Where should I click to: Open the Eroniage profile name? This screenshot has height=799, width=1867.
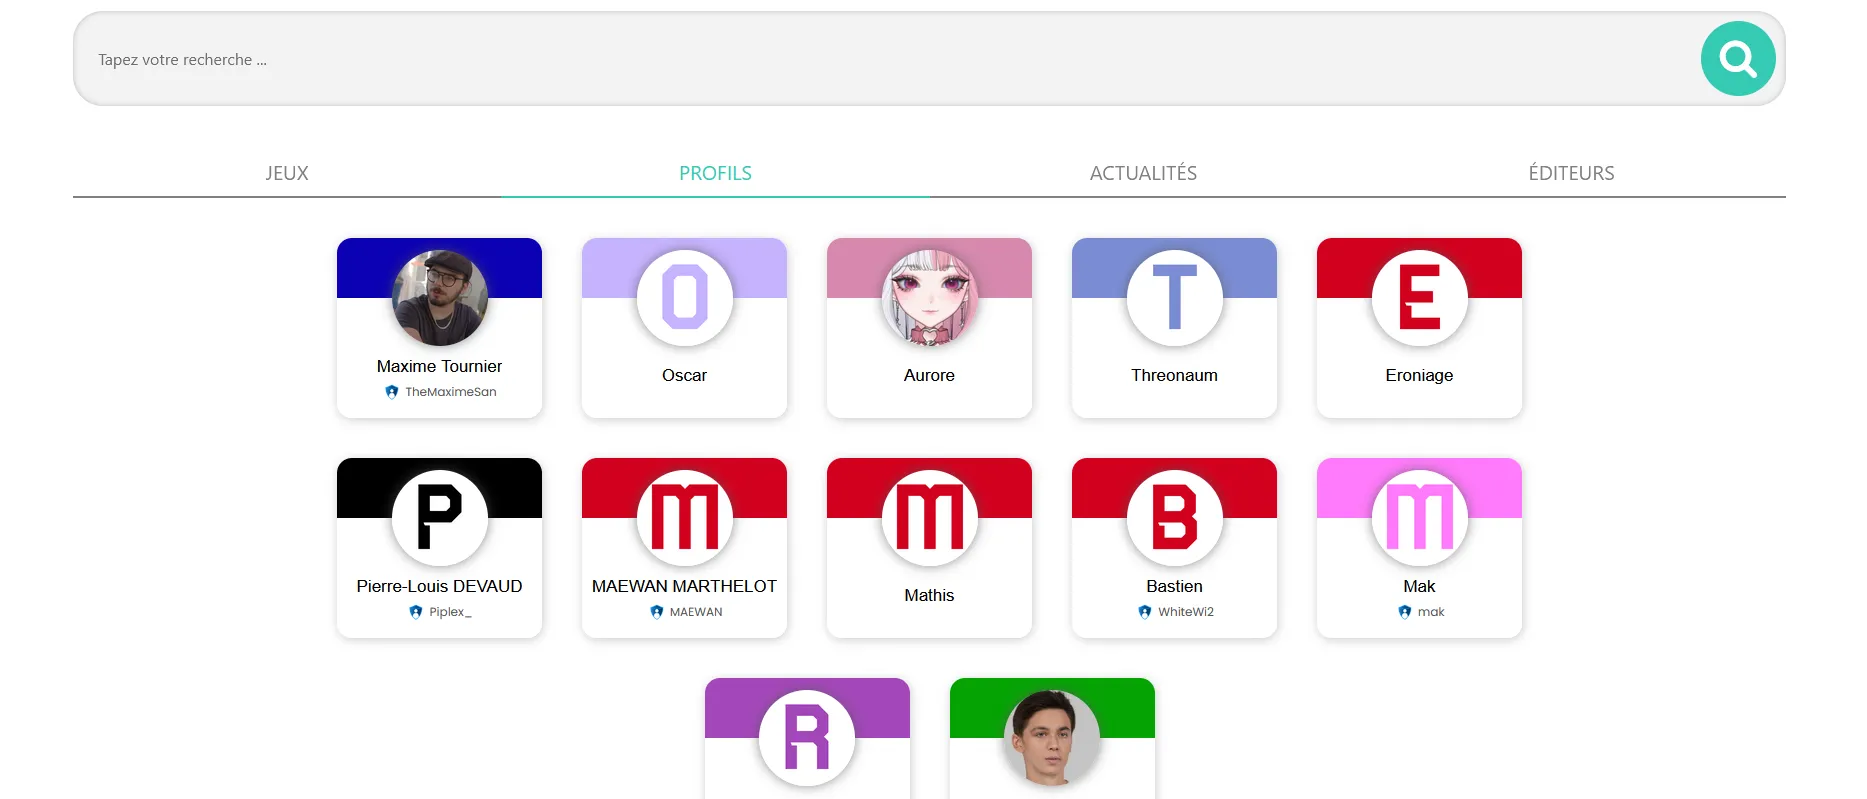tap(1420, 376)
